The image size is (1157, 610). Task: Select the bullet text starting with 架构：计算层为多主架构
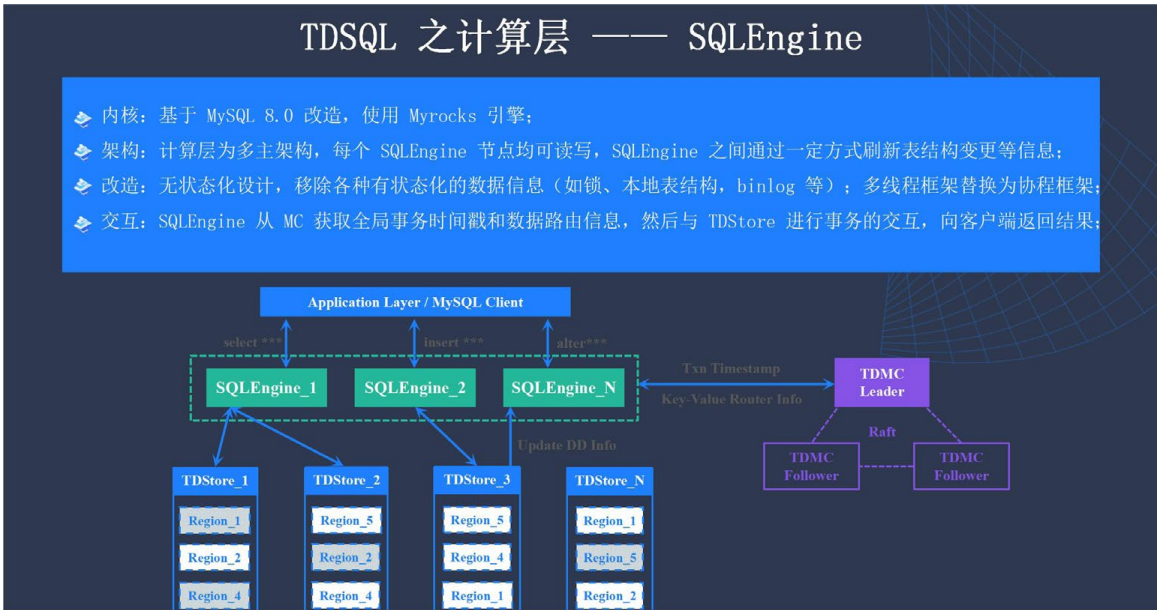click(x=582, y=151)
